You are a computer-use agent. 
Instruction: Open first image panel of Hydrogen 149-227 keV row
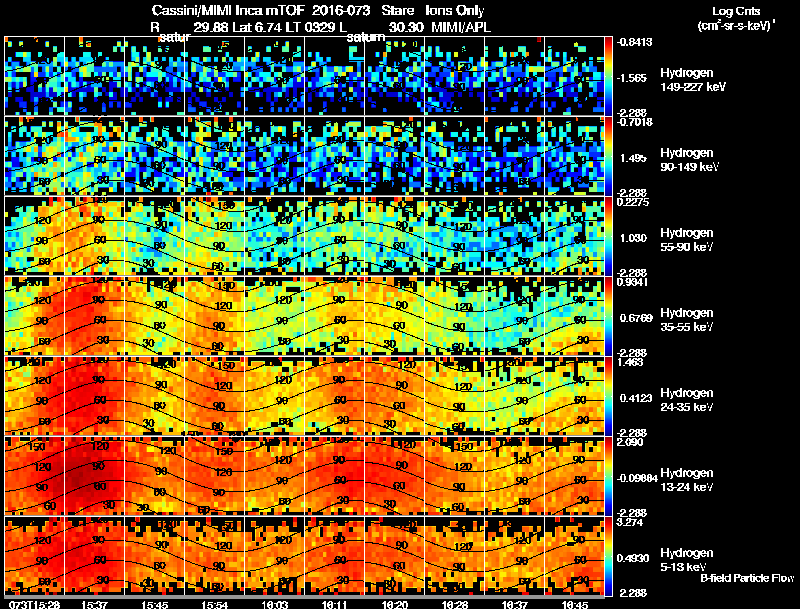(x=35, y=76)
